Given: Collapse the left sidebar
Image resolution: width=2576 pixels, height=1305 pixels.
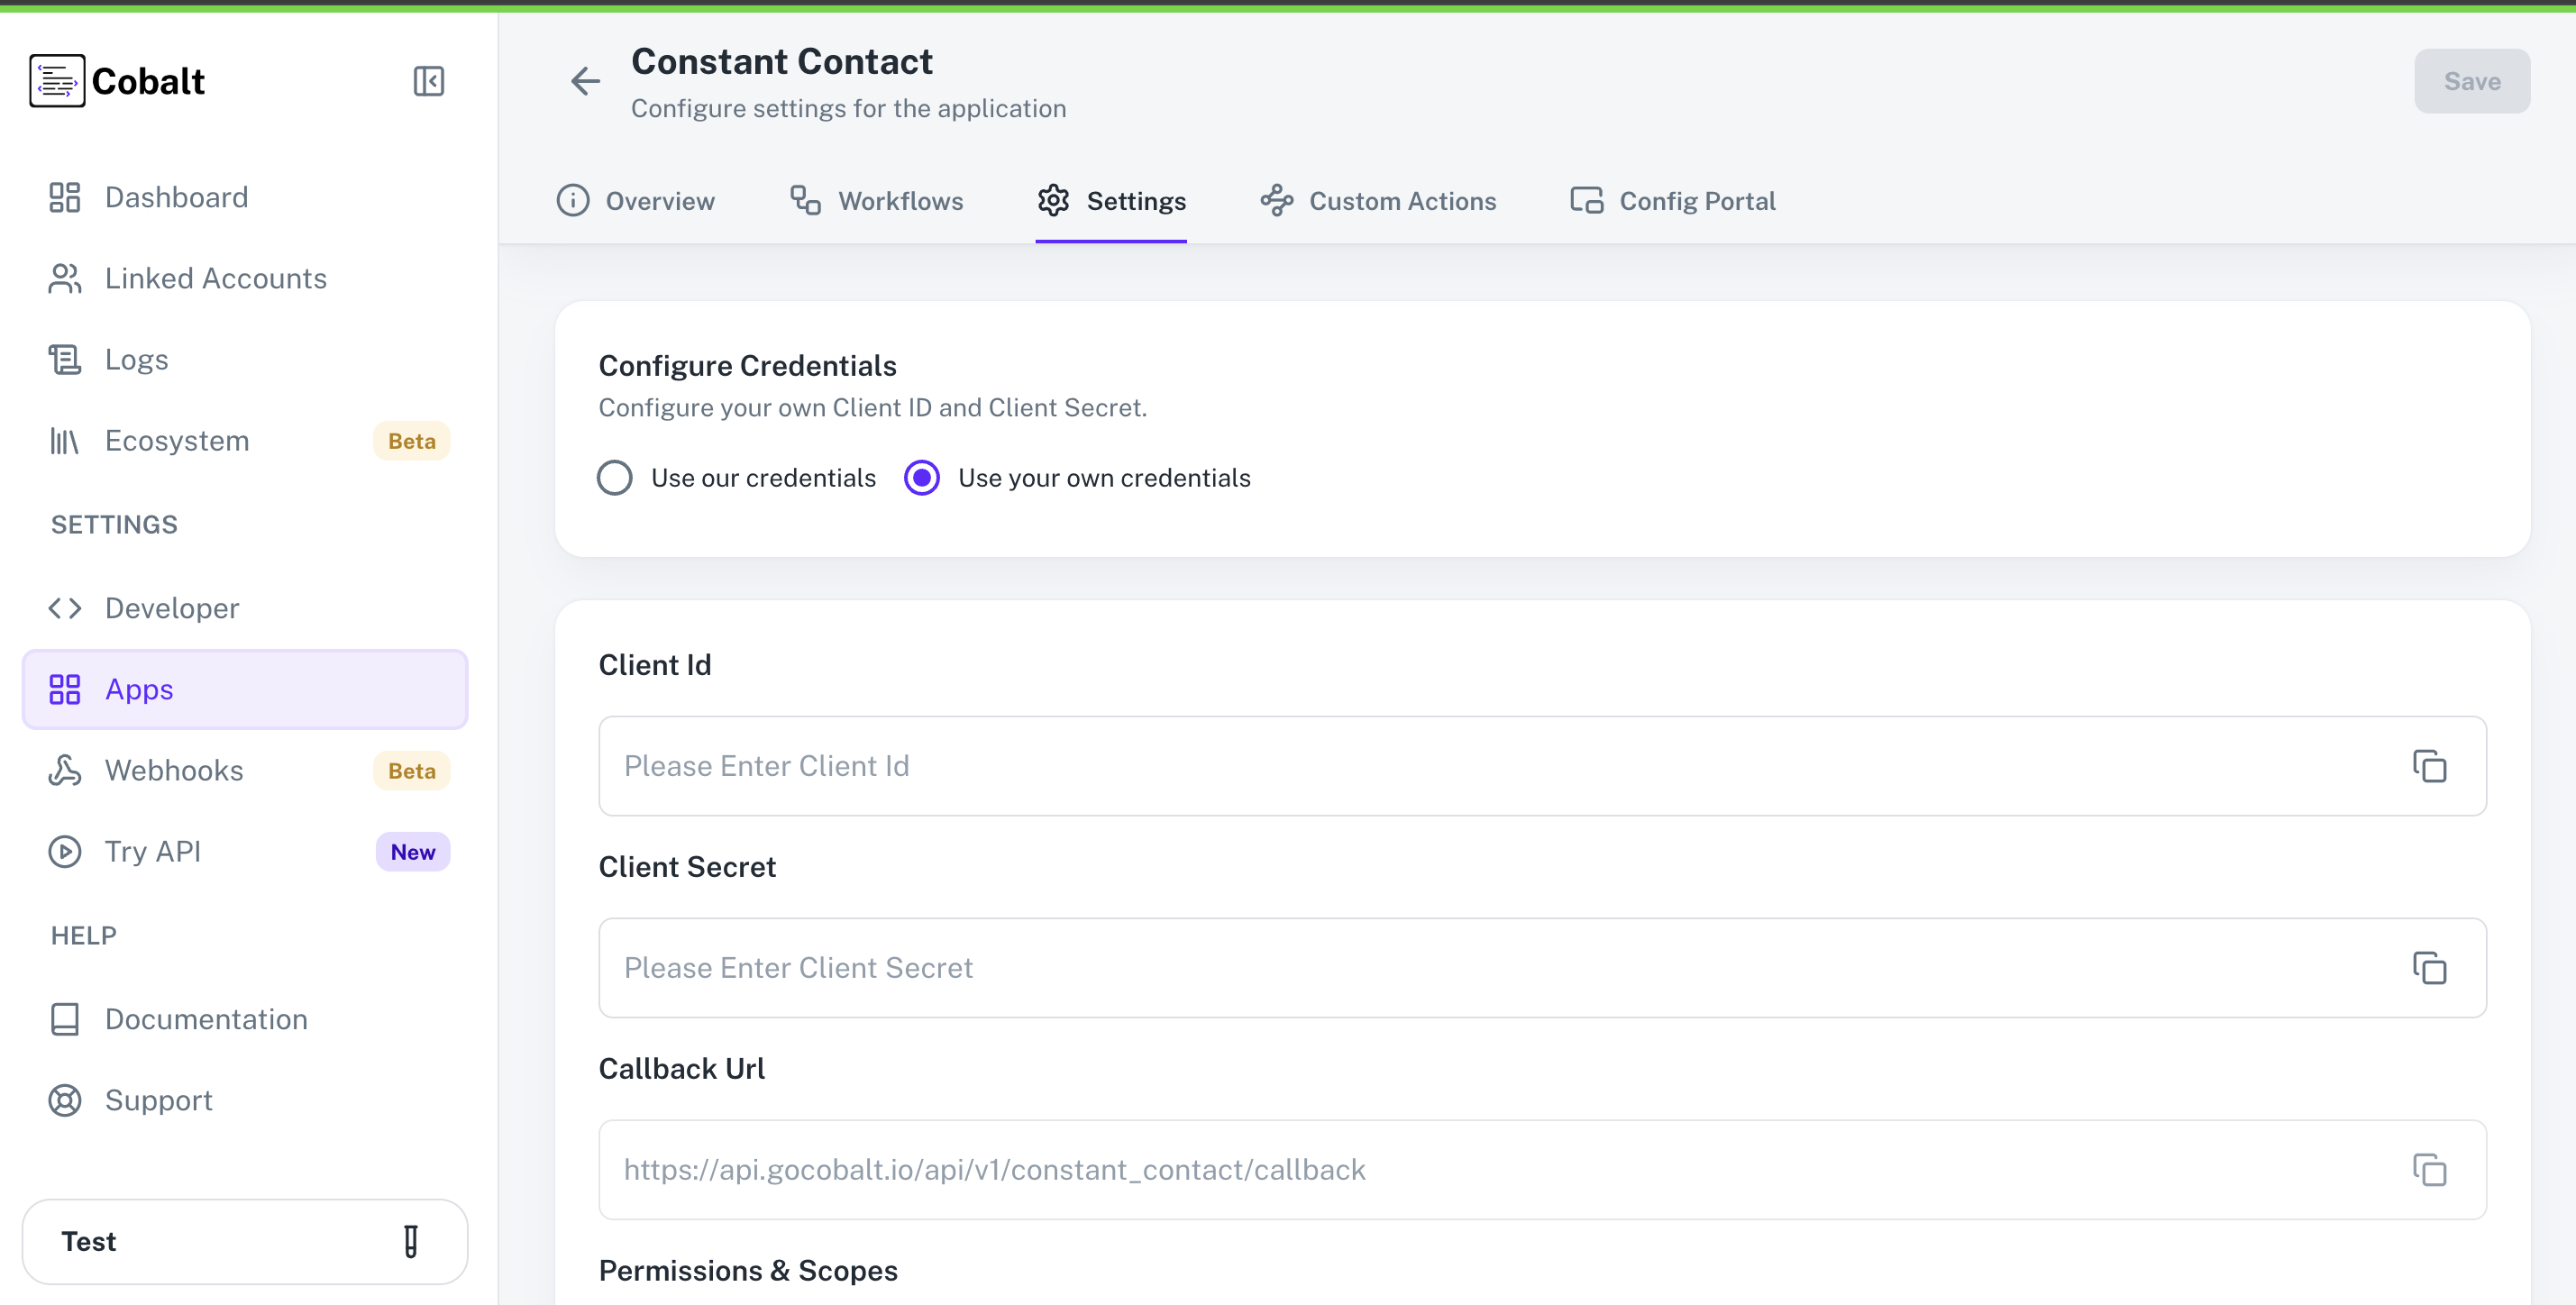Looking at the screenshot, I should point(428,81).
